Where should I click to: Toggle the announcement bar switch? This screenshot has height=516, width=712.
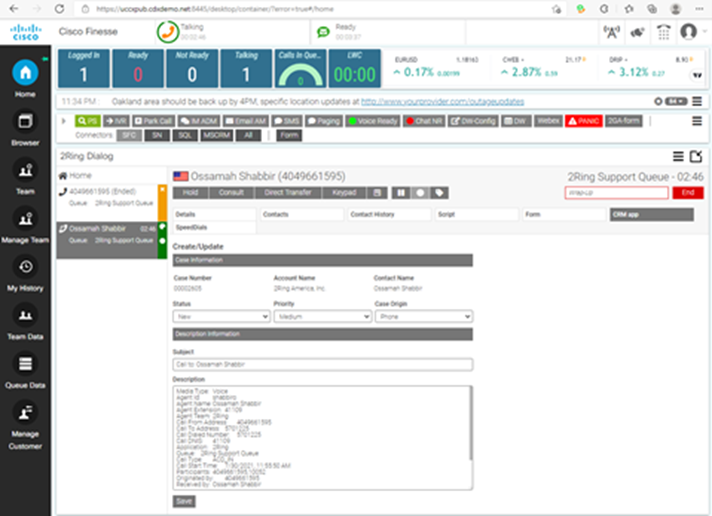(x=676, y=101)
